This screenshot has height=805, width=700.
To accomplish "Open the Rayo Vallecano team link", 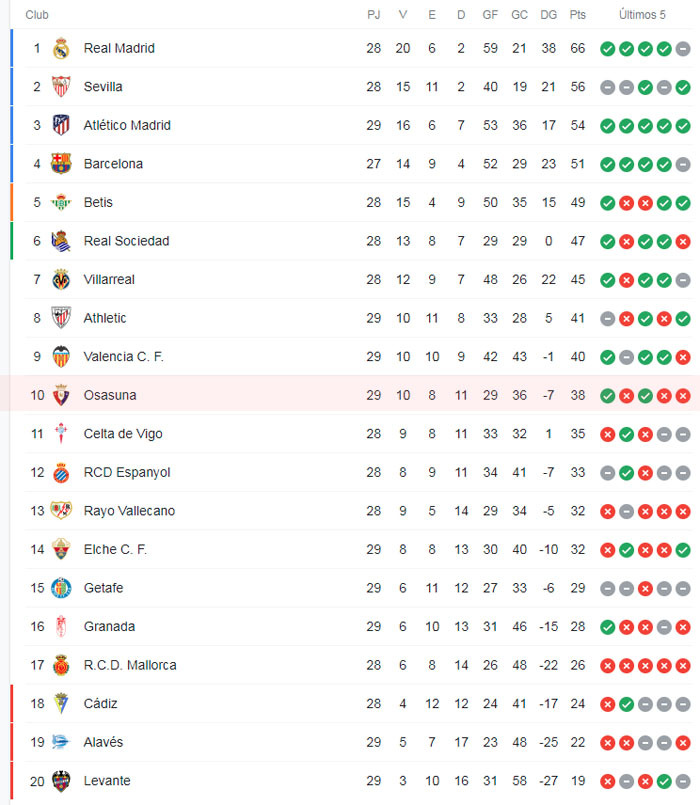I will (x=129, y=511).
